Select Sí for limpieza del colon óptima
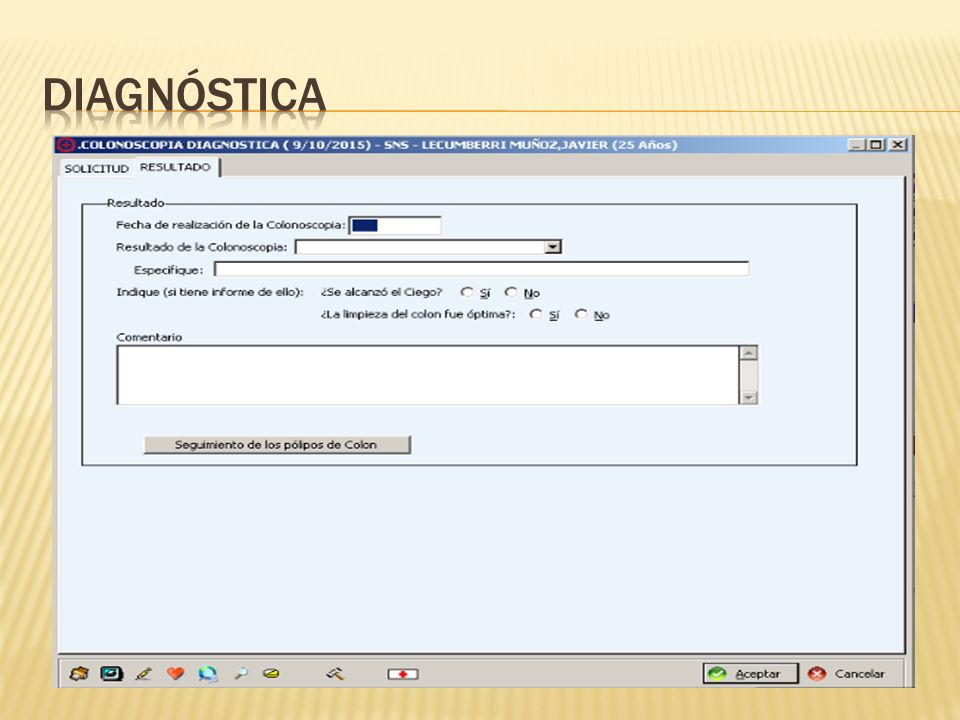 (536, 314)
